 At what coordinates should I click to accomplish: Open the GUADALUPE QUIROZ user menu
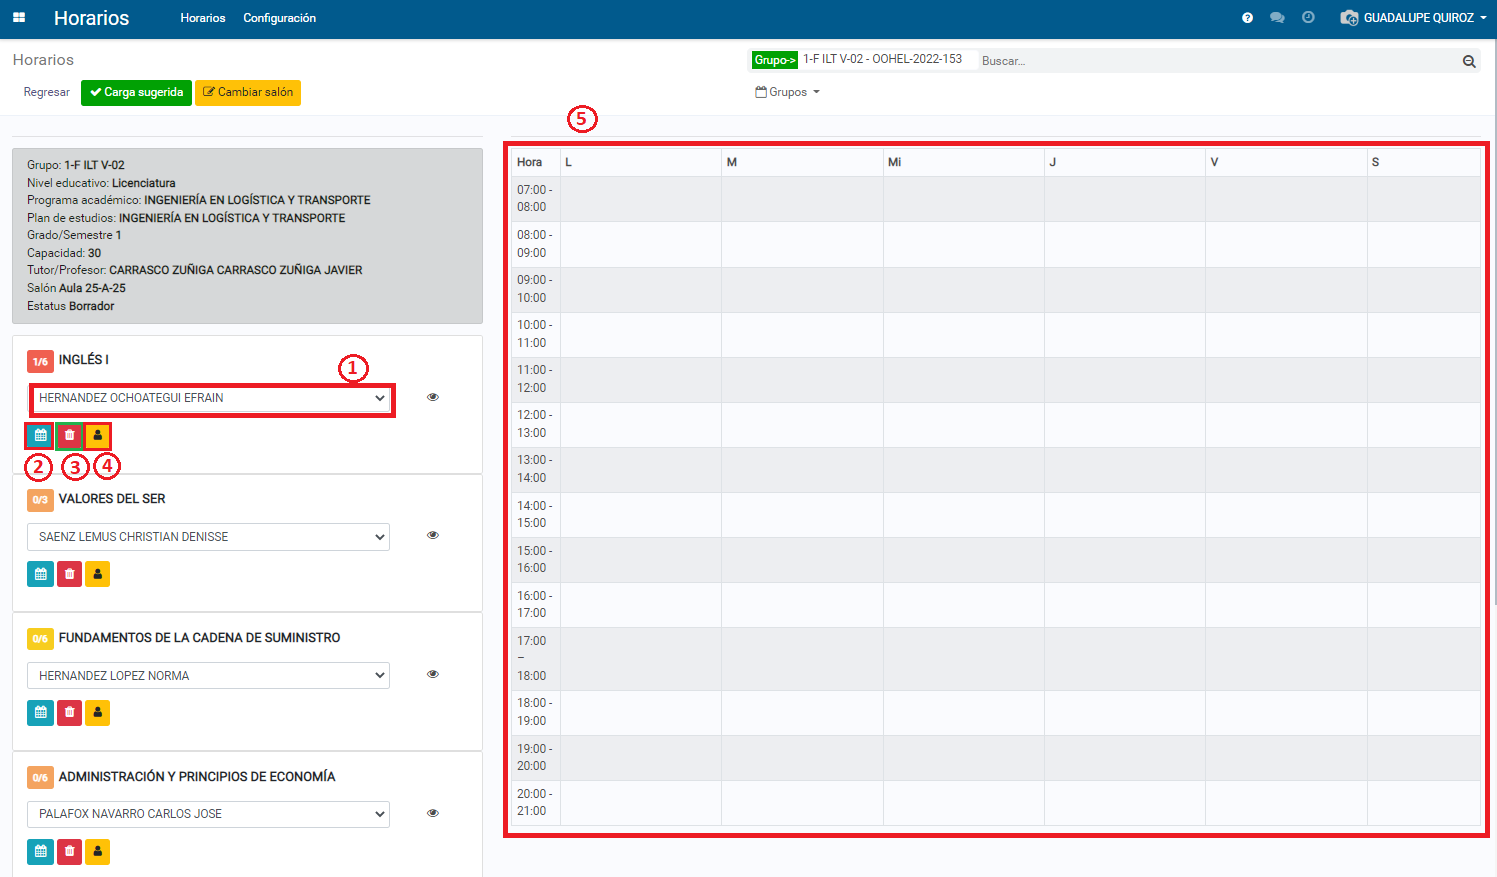(x=1414, y=18)
